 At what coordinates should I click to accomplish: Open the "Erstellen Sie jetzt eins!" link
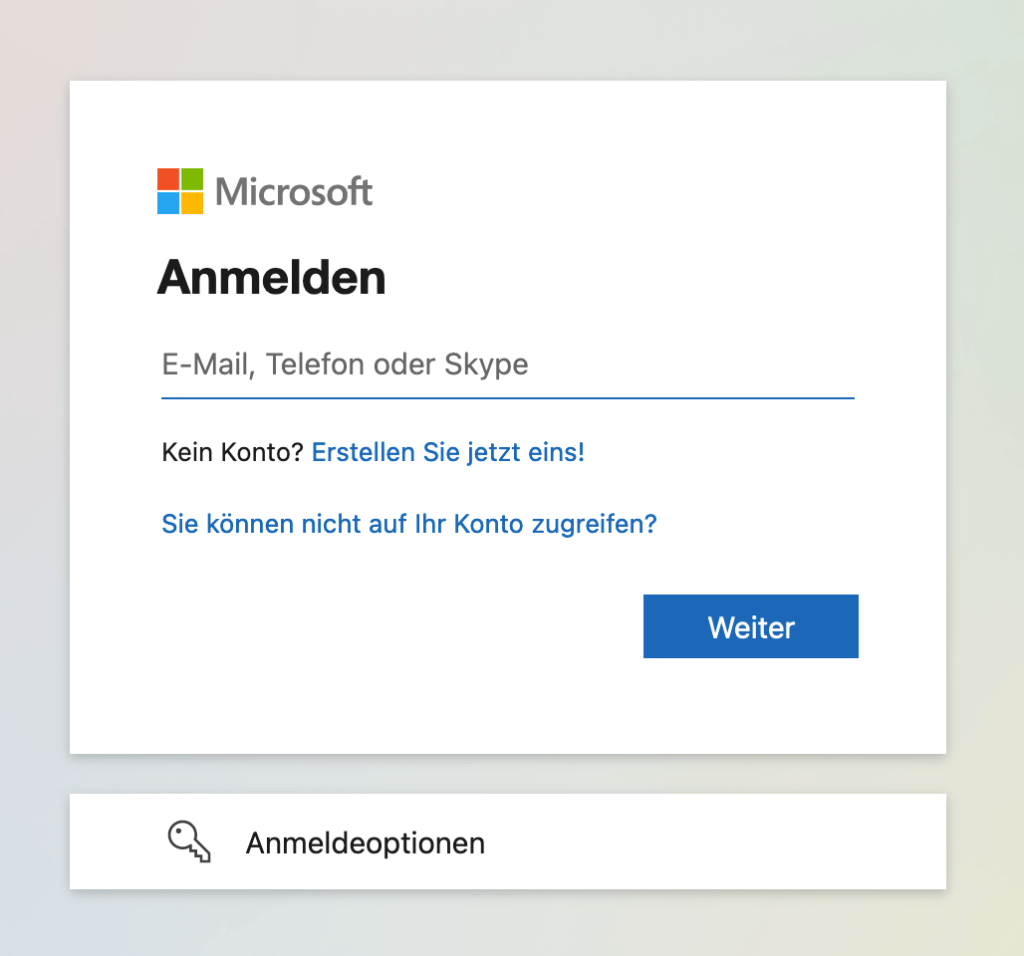tap(448, 452)
